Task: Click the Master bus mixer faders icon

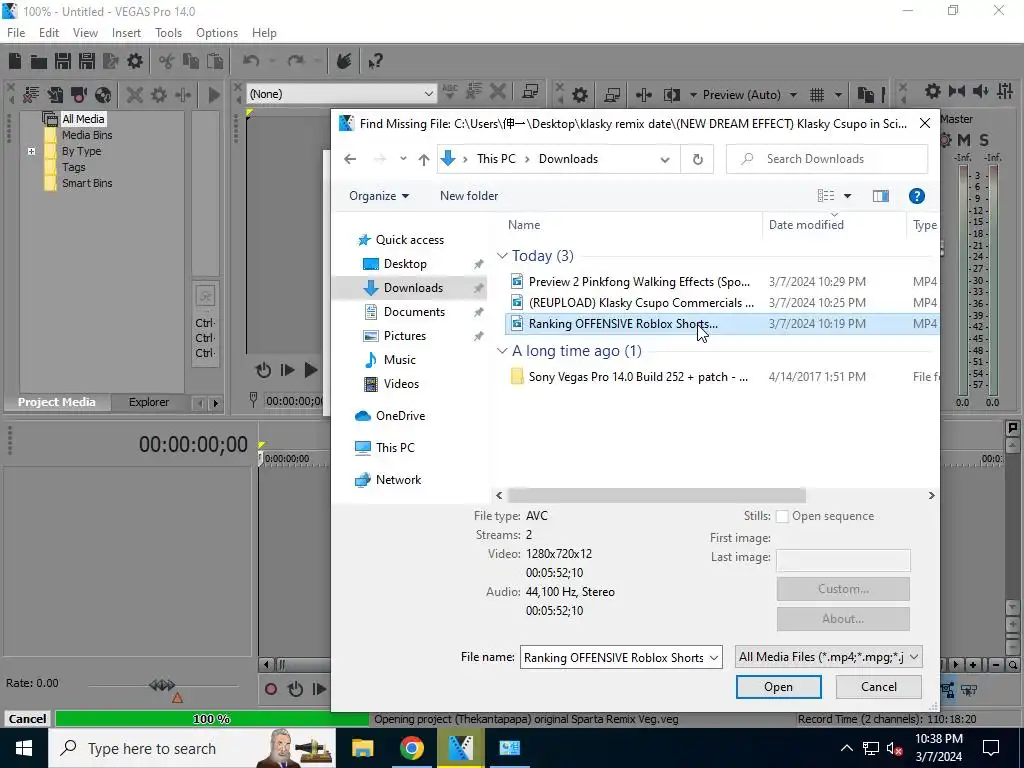Action: click(x=1005, y=91)
